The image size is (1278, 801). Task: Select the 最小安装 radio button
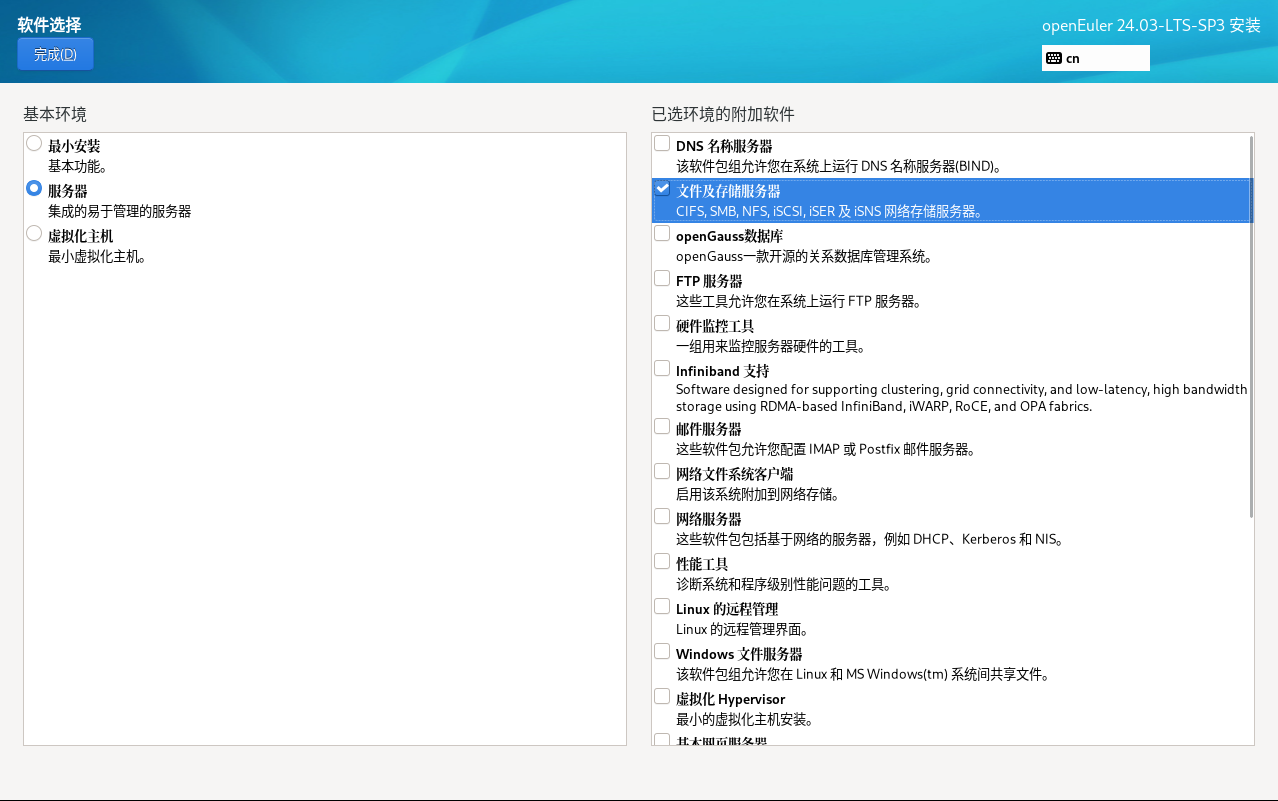click(x=34, y=144)
